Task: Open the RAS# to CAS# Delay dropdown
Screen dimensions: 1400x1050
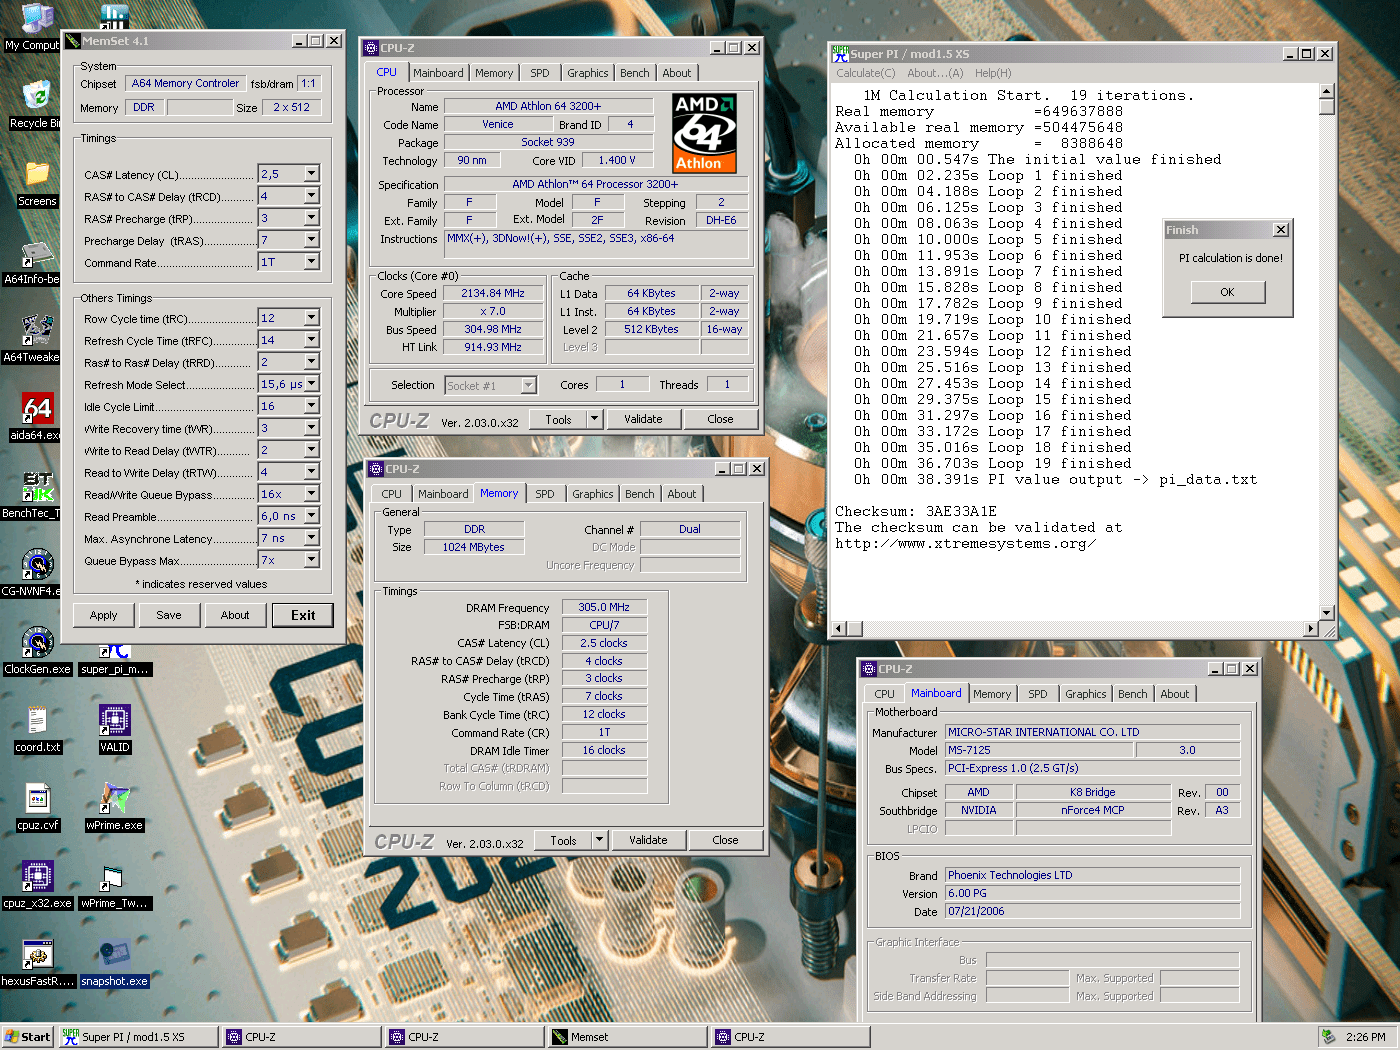Action: (x=312, y=196)
